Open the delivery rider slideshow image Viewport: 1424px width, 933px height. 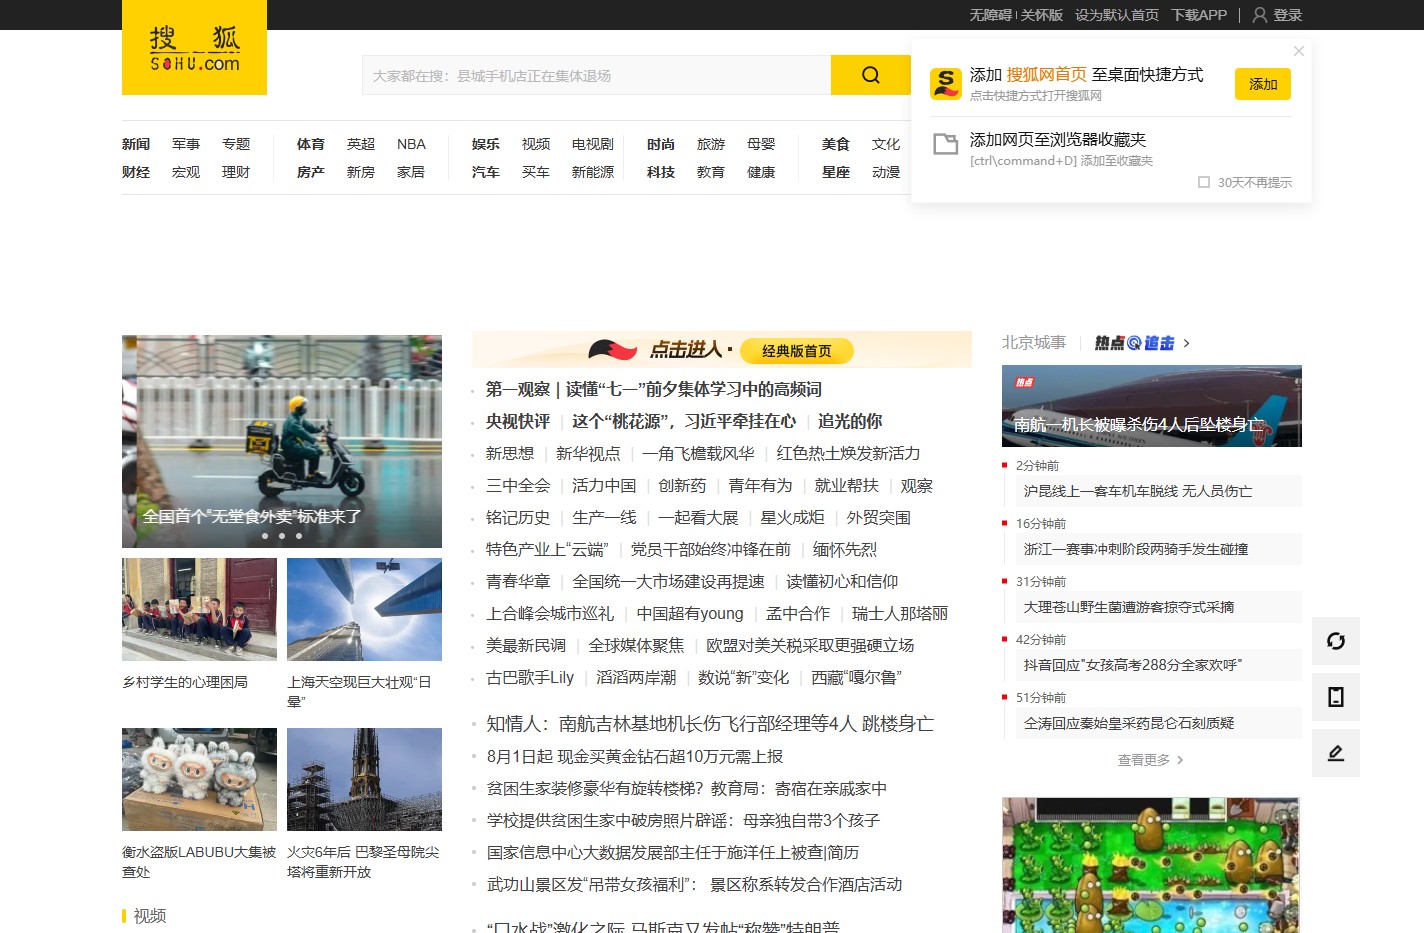pos(282,441)
